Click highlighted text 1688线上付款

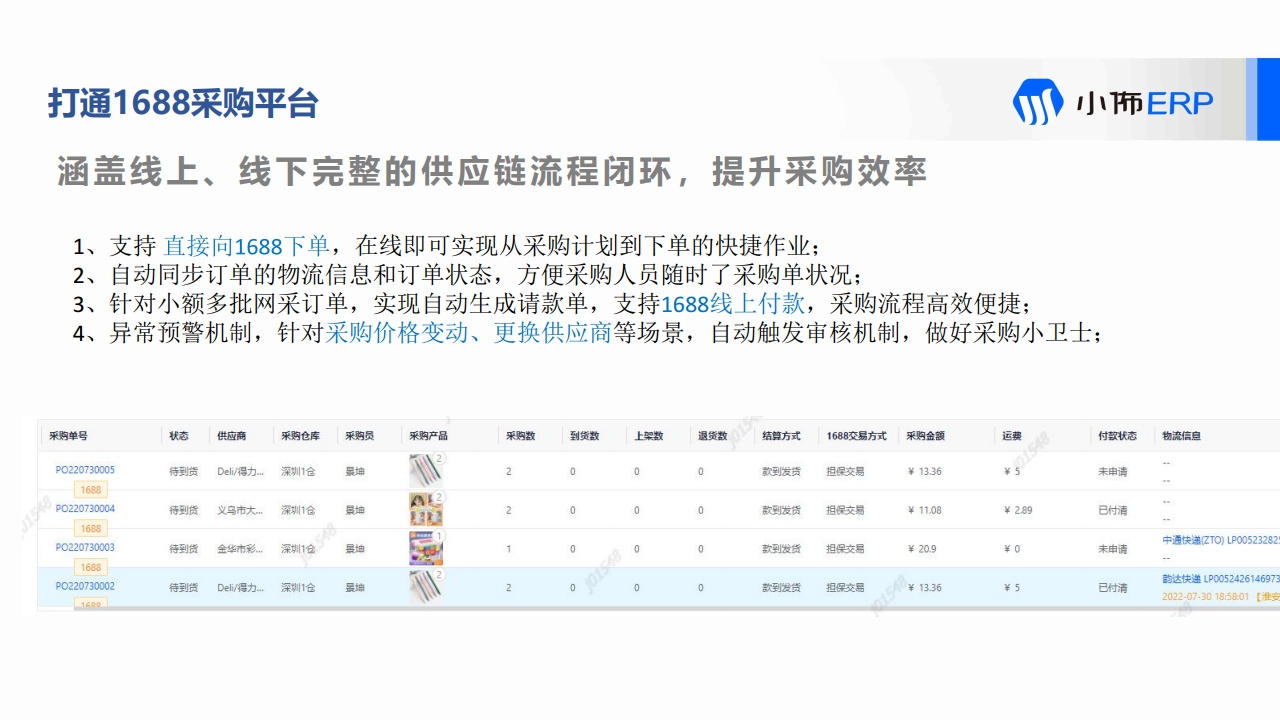(x=732, y=304)
